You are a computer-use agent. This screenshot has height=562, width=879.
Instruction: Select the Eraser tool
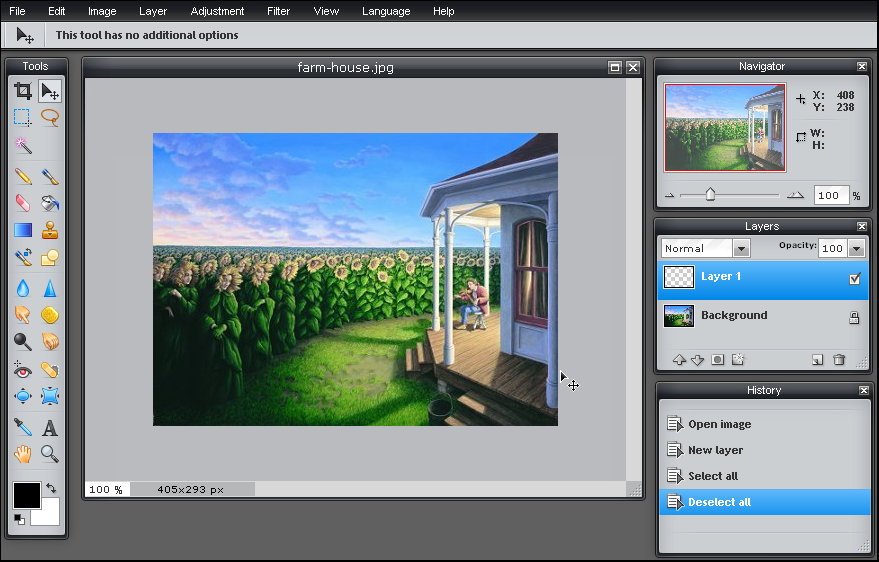[x=23, y=203]
